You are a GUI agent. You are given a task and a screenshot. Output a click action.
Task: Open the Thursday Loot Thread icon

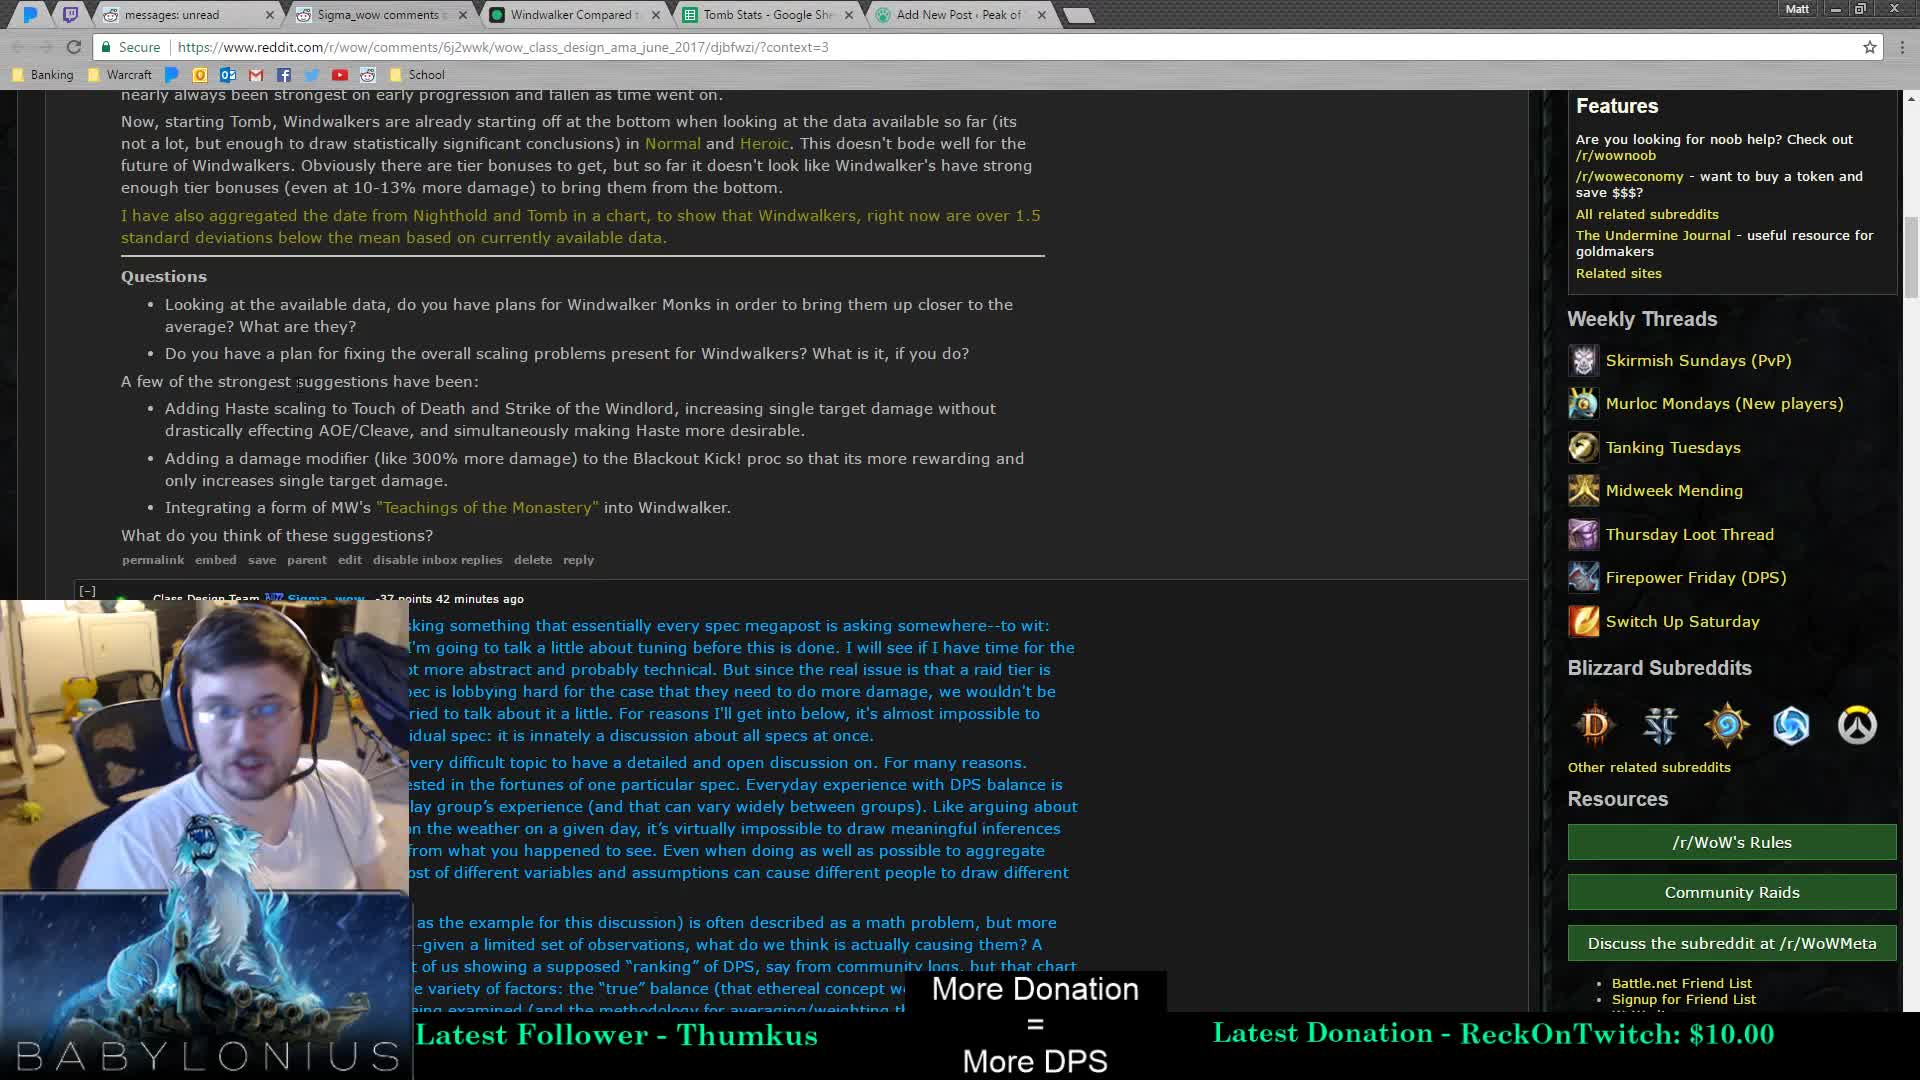click(x=1583, y=534)
